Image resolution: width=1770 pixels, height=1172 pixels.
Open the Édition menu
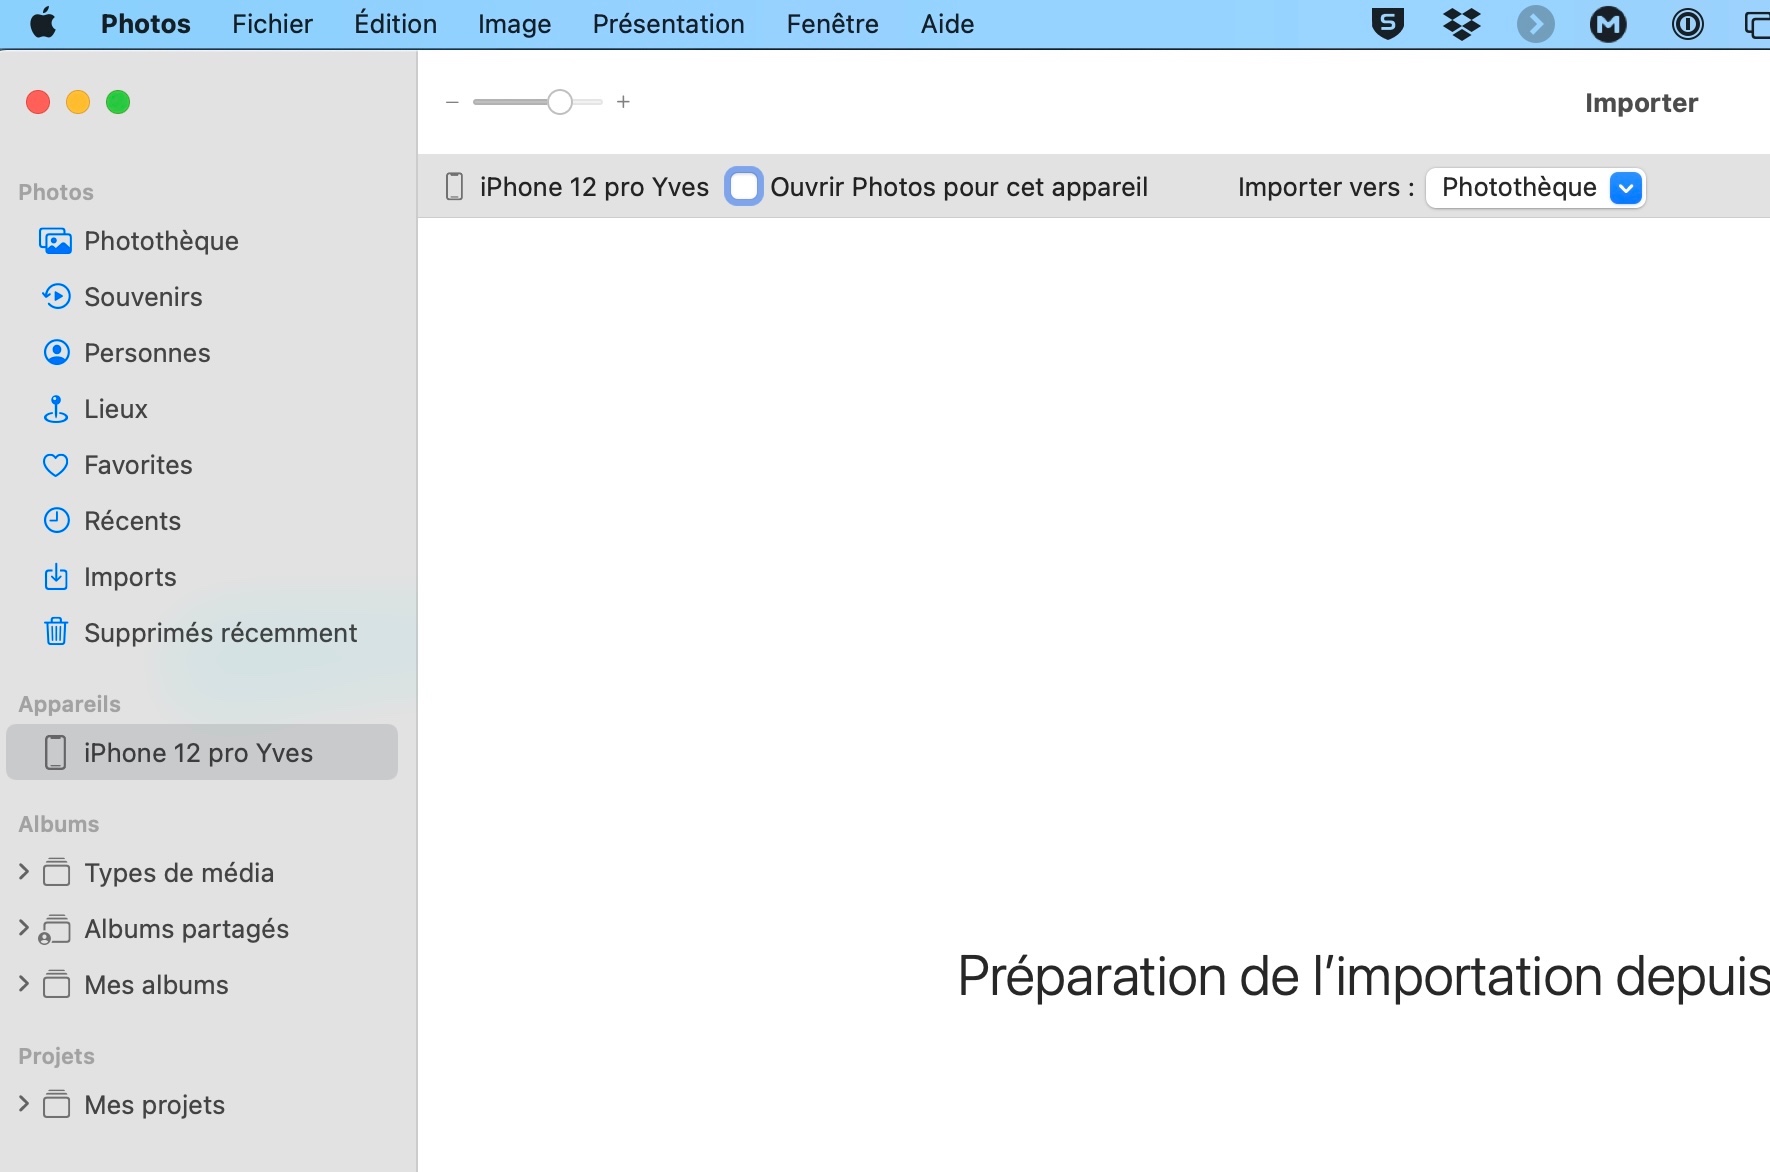click(395, 24)
